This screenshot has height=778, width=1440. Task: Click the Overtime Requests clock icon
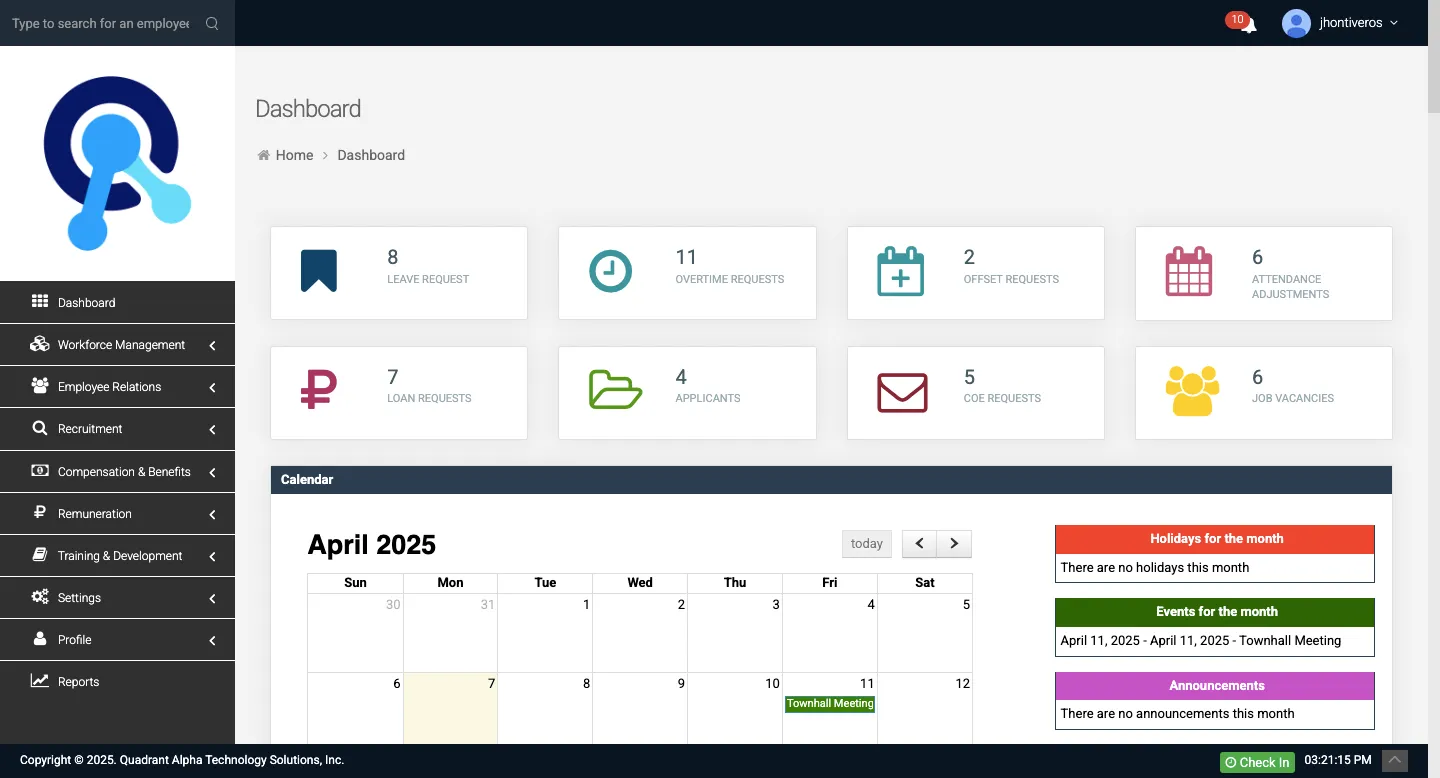tap(610, 271)
